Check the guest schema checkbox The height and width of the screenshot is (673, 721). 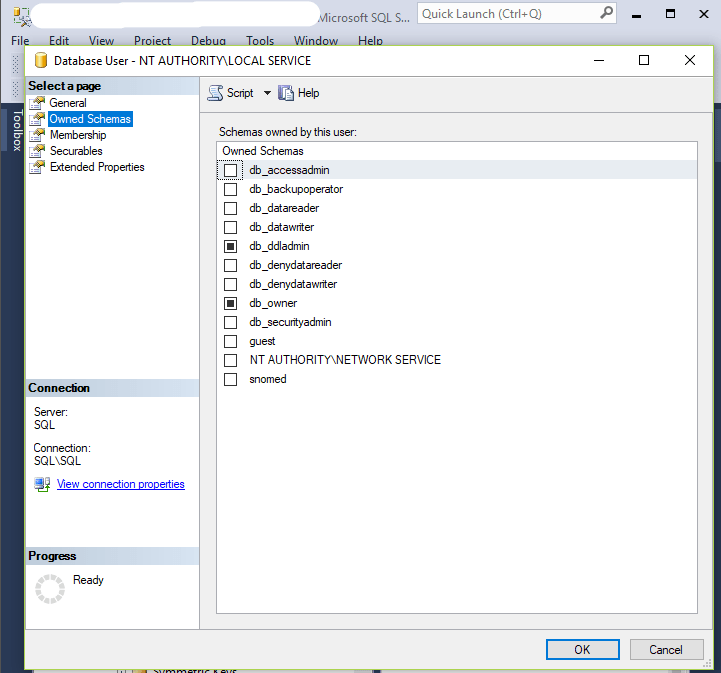pos(230,342)
